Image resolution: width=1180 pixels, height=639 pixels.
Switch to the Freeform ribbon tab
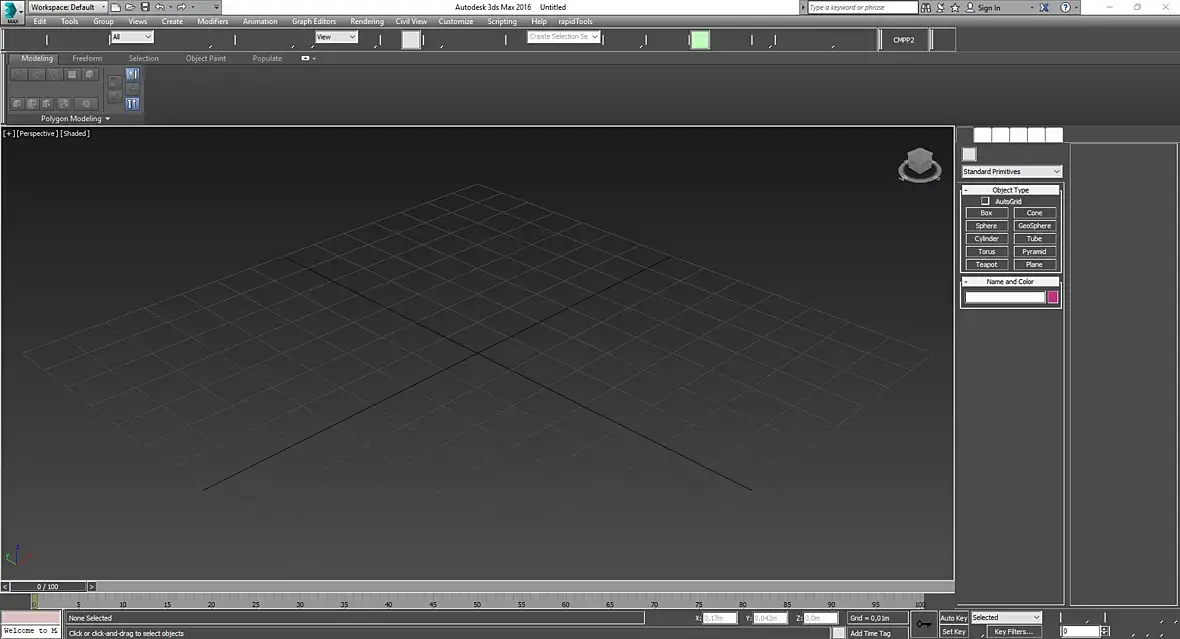point(87,58)
